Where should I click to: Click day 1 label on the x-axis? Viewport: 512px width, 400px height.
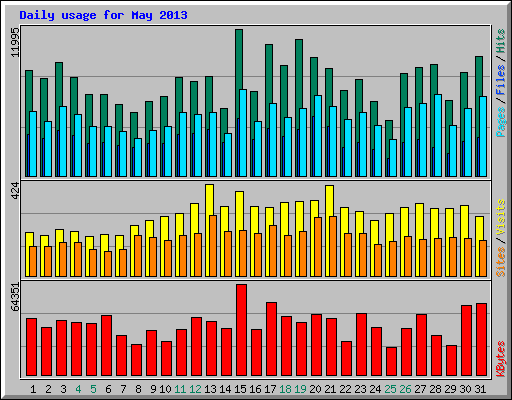tap(33, 389)
